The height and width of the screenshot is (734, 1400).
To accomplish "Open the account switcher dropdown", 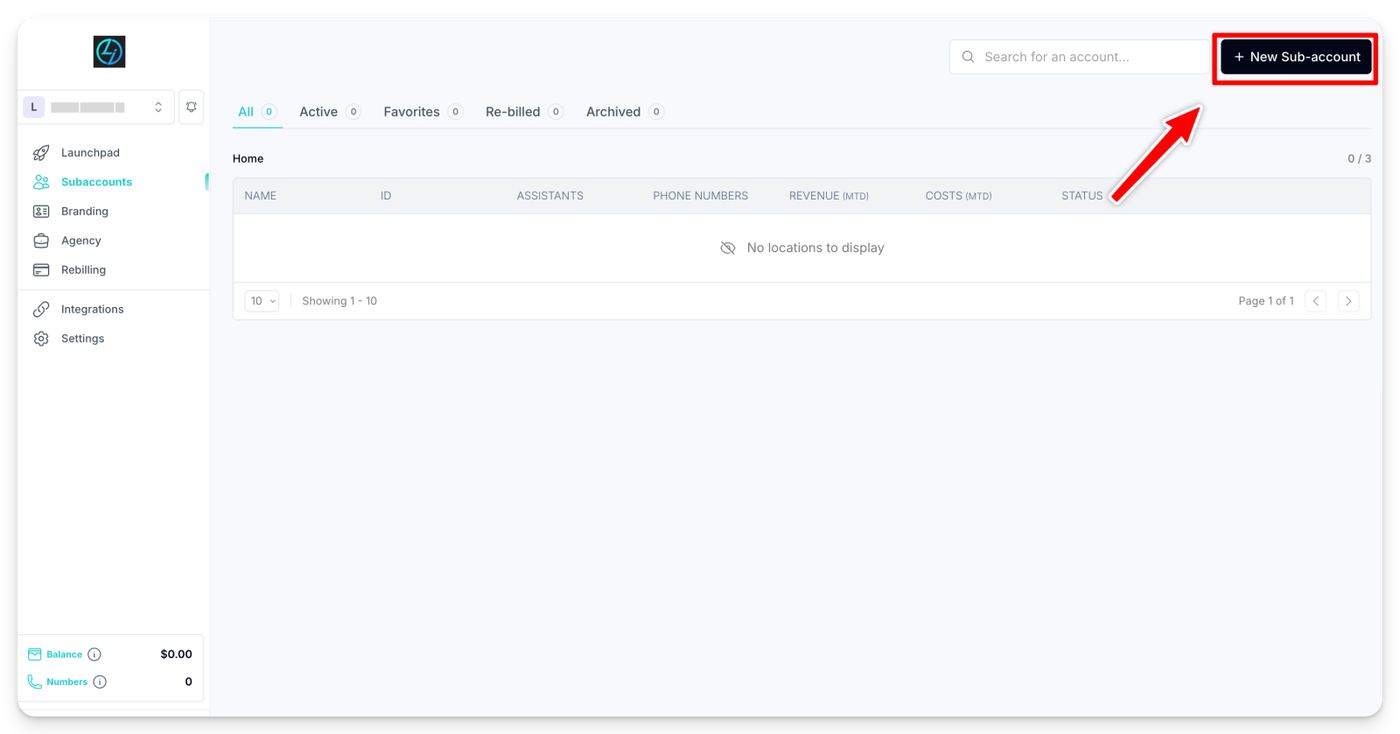I will click(97, 107).
